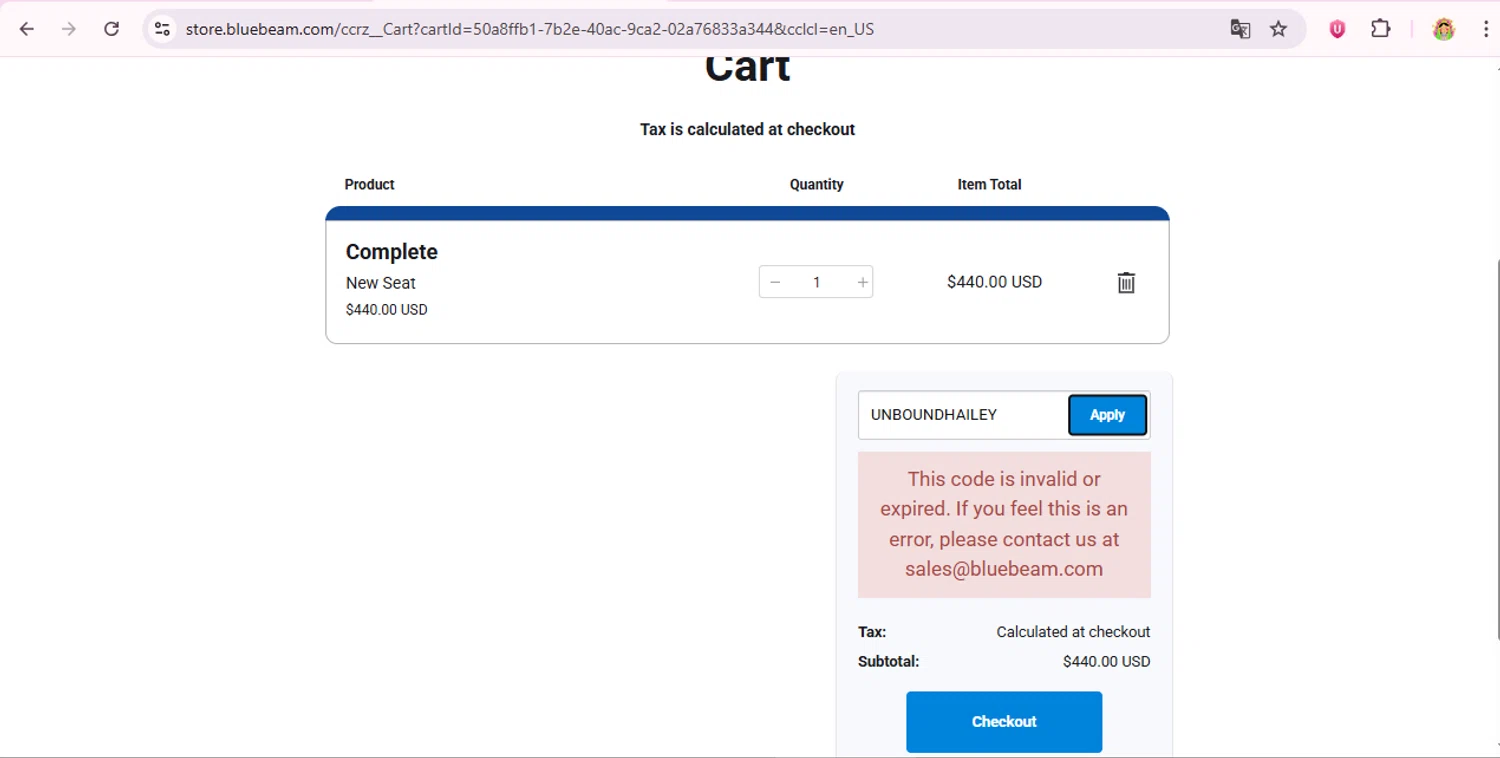Viewport: 1500px width, 758px height.
Task: Click the invalid code error message
Action: point(1004,524)
